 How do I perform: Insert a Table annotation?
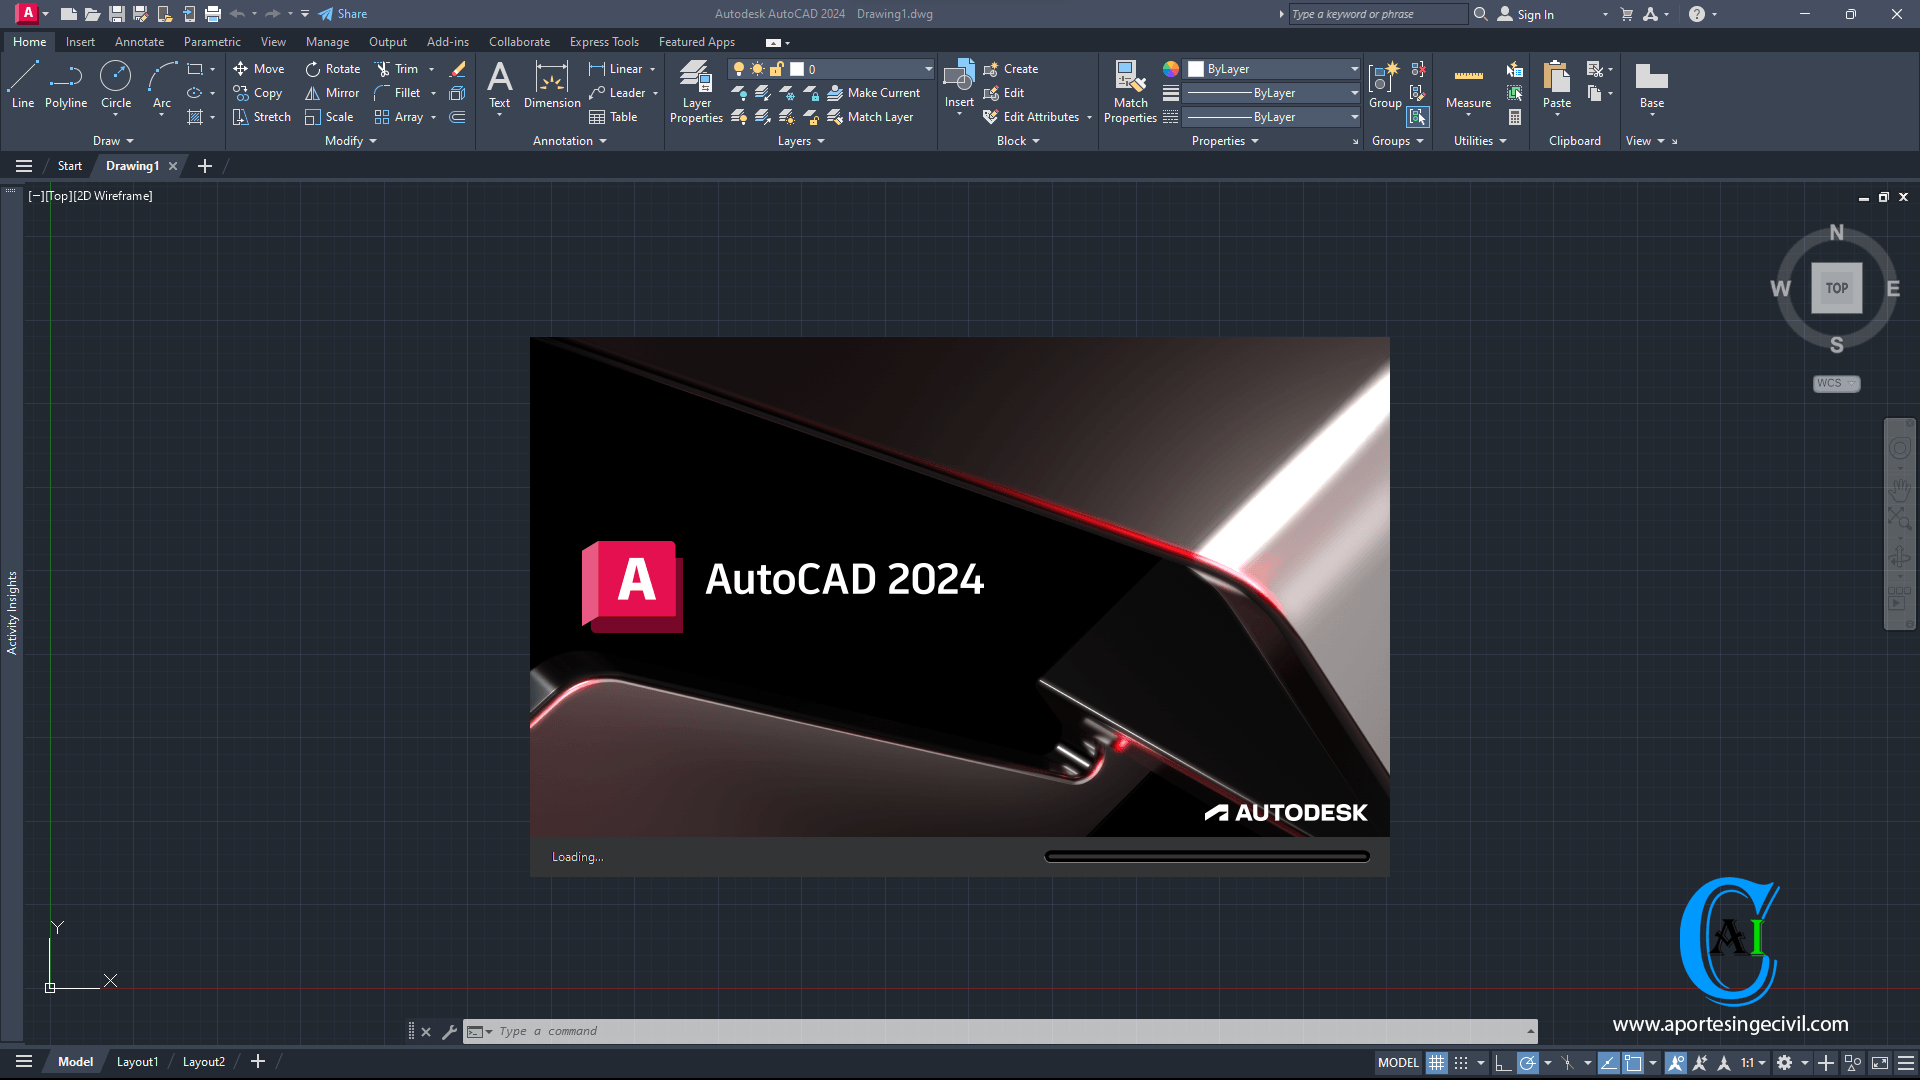click(x=613, y=116)
